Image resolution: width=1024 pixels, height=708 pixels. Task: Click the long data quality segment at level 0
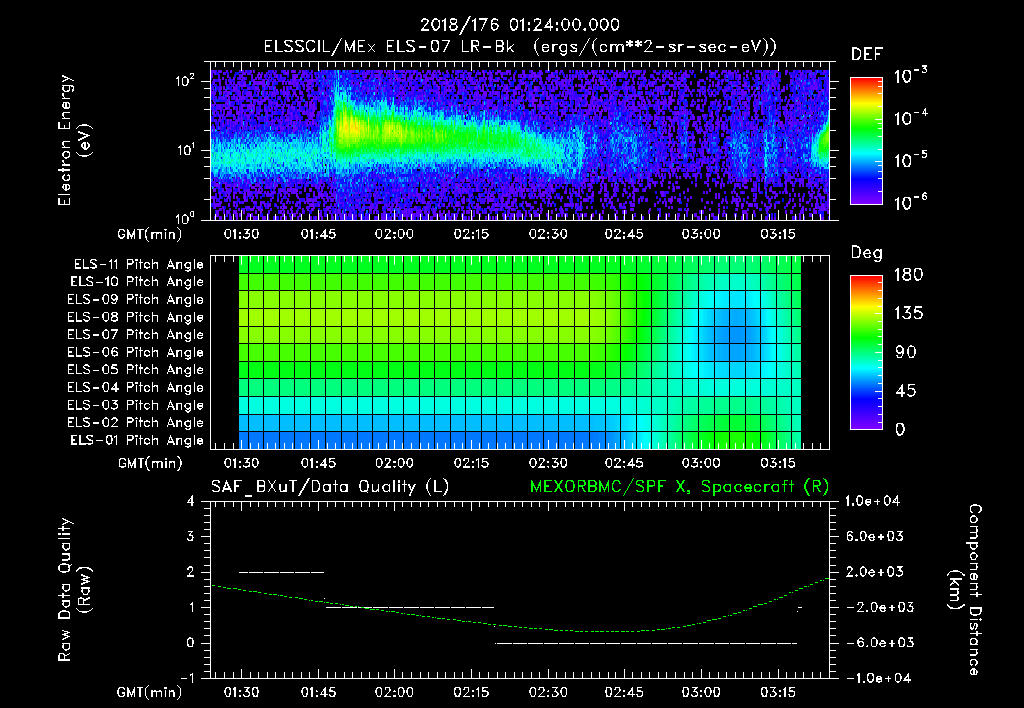pyautogui.click(x=646, y=643)
